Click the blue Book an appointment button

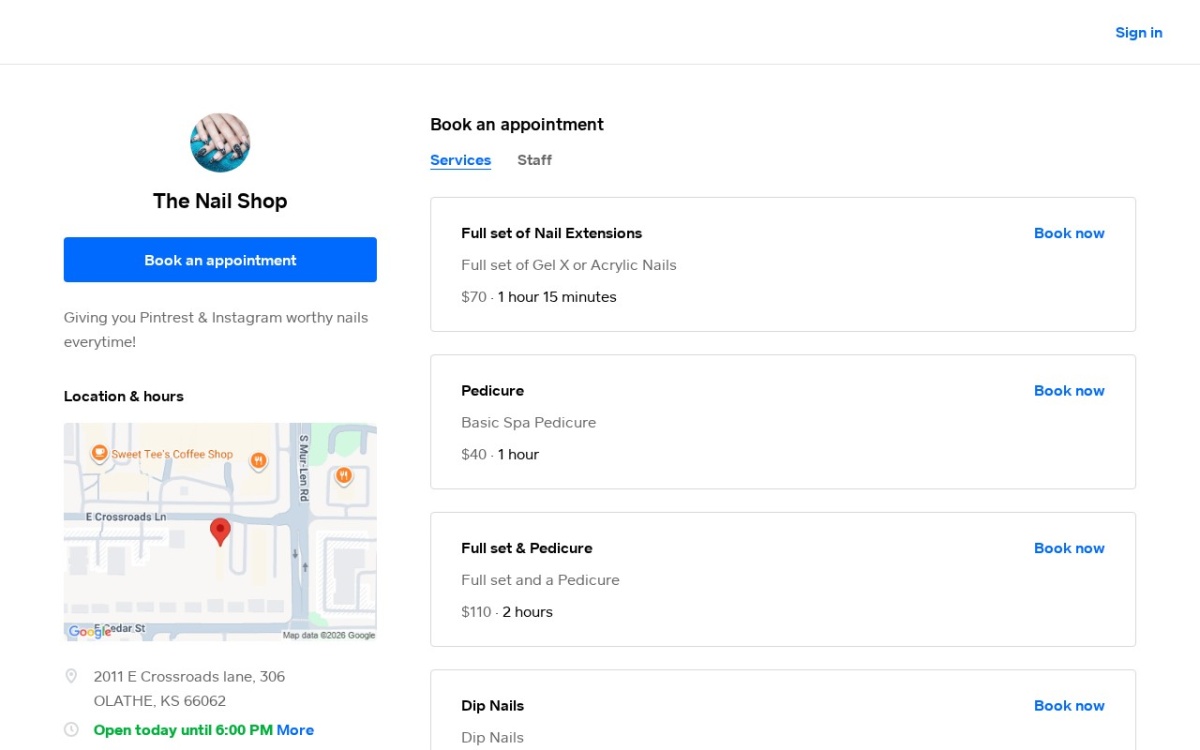pos(220,260)
